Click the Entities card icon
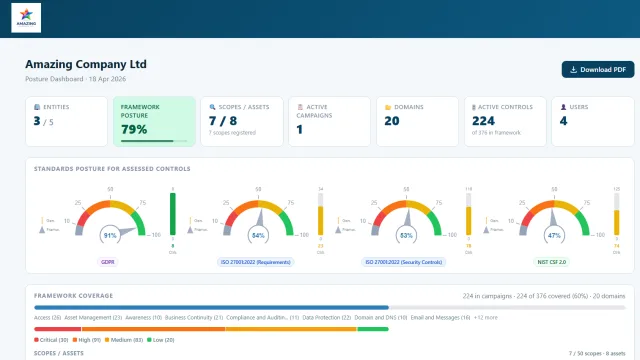640x360 pixels. (37, 107)
